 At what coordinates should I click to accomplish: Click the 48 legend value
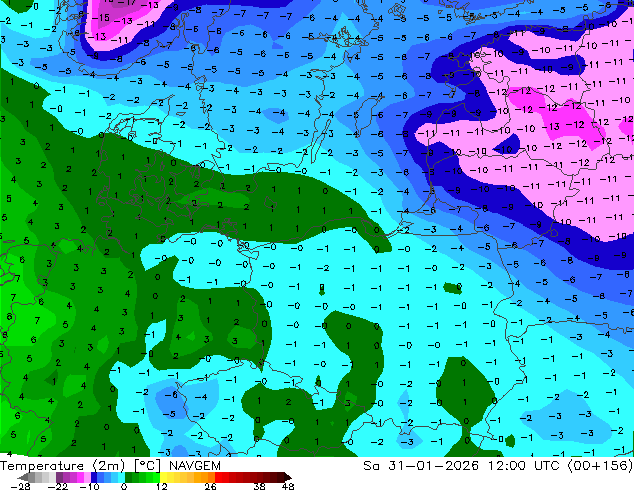click(288, 486)
